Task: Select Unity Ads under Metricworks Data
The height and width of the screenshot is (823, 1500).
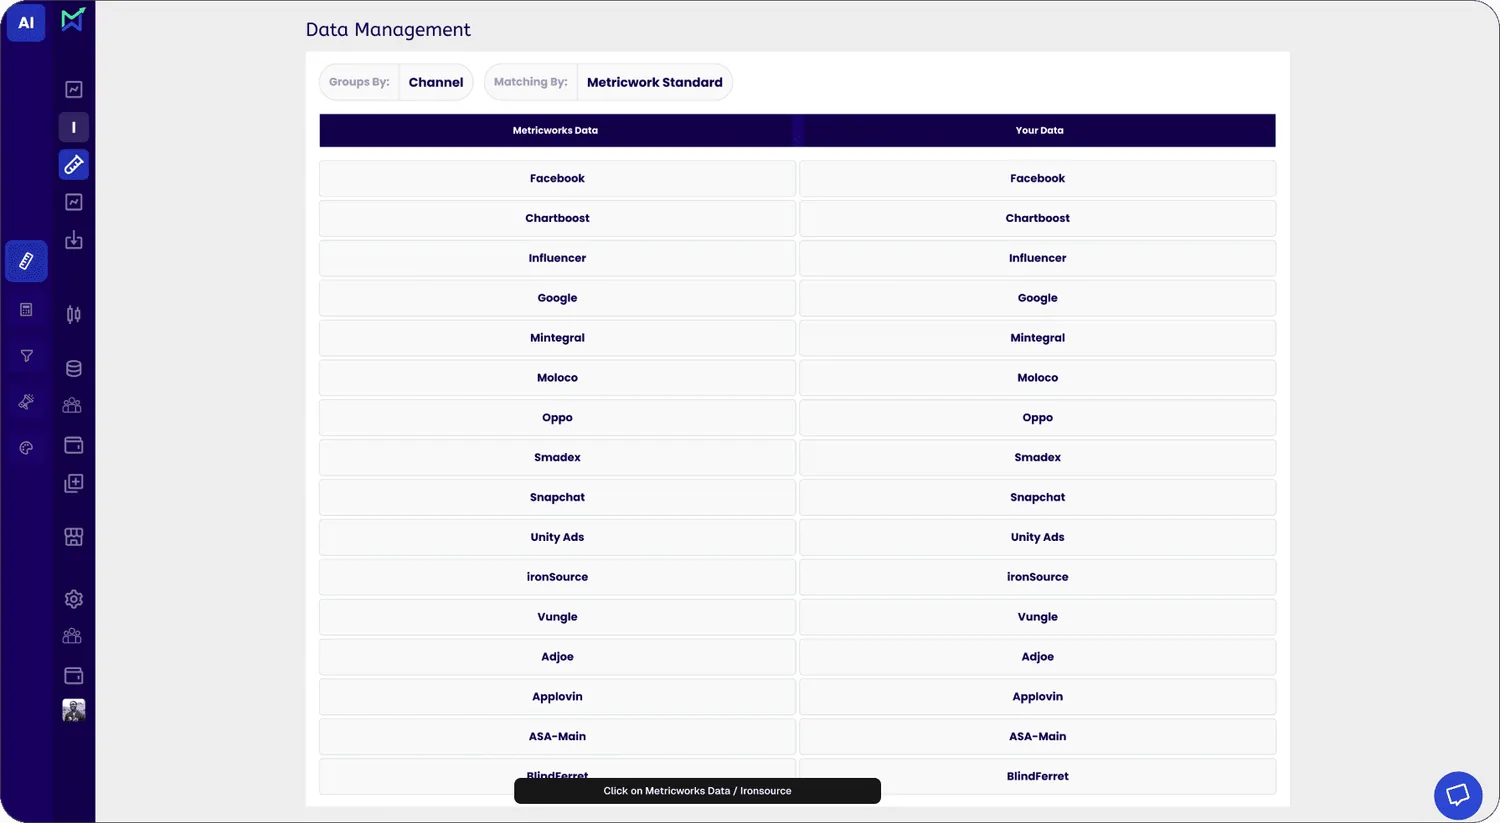Action: pos(557,537)
